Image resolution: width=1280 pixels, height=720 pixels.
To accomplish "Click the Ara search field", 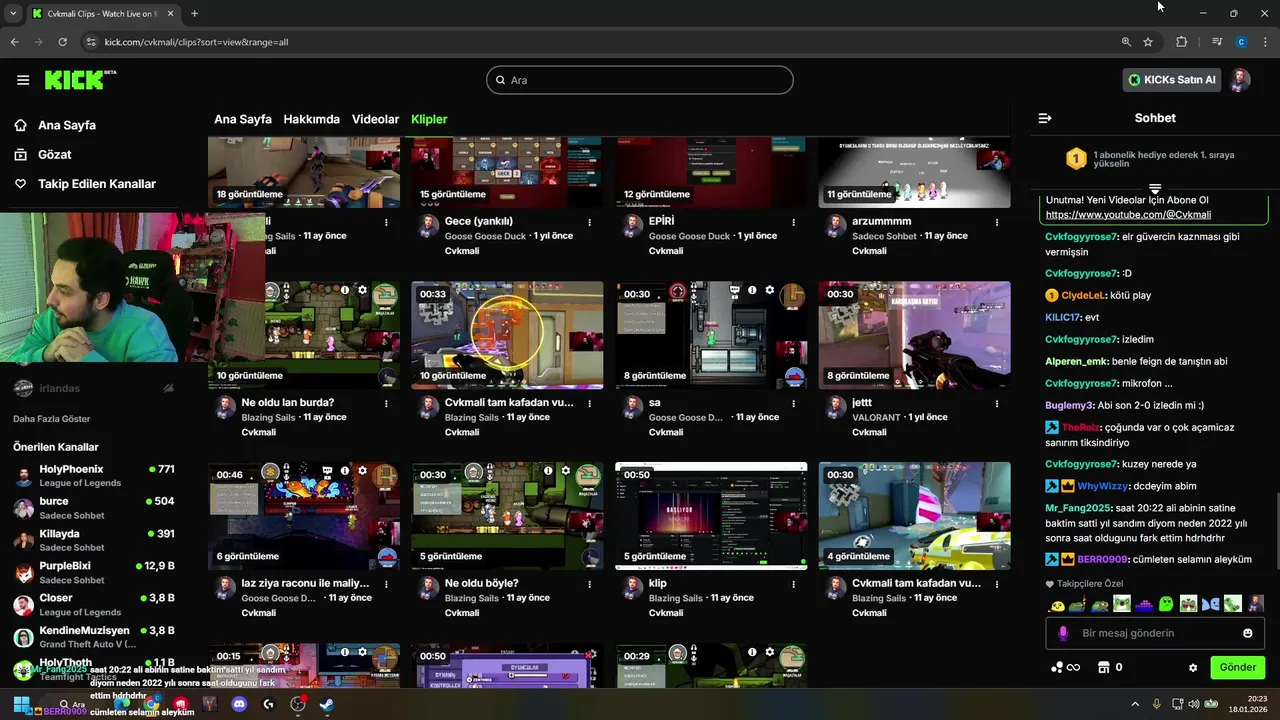I will tap(640, 80).
